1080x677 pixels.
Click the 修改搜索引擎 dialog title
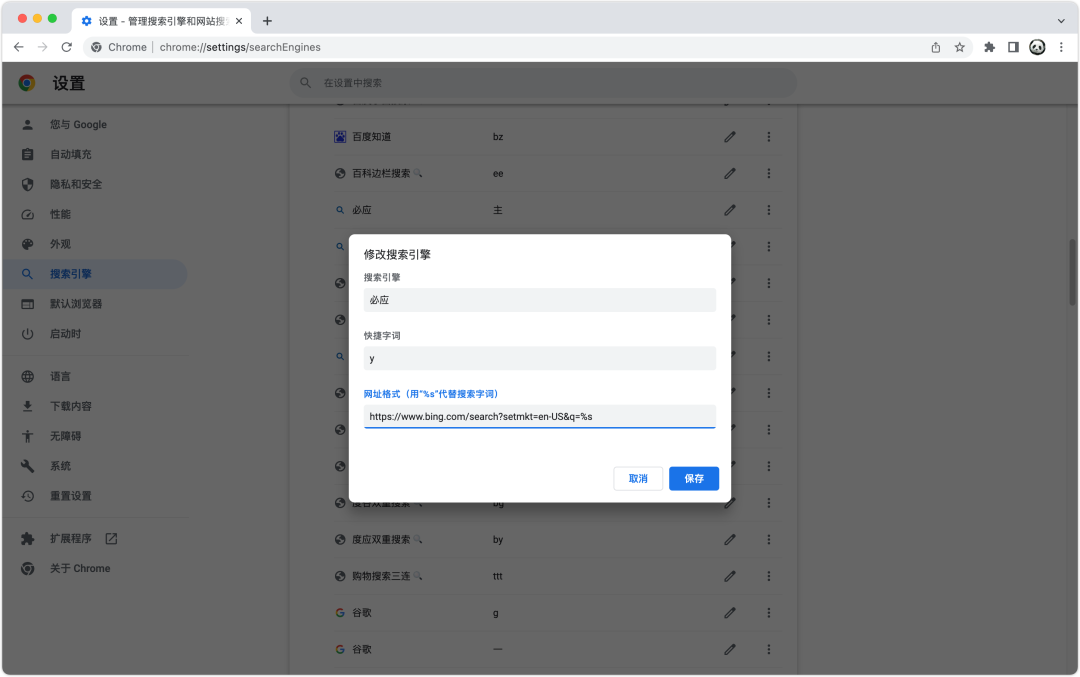tap(397, 255)
